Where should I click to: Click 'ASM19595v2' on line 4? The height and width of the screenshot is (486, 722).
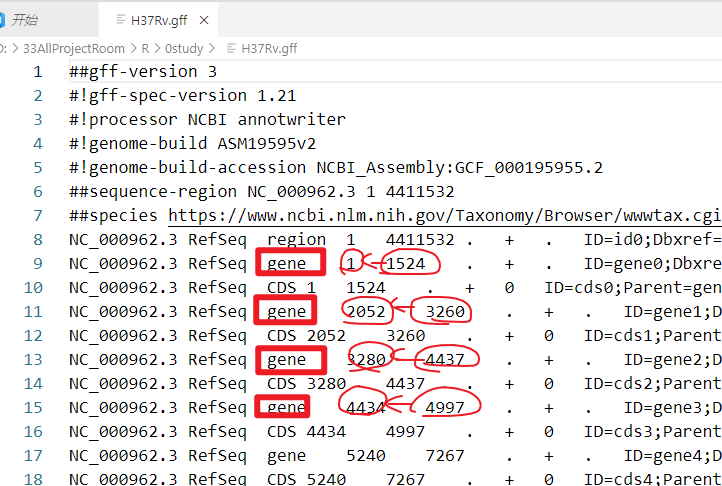coord(267,144)
